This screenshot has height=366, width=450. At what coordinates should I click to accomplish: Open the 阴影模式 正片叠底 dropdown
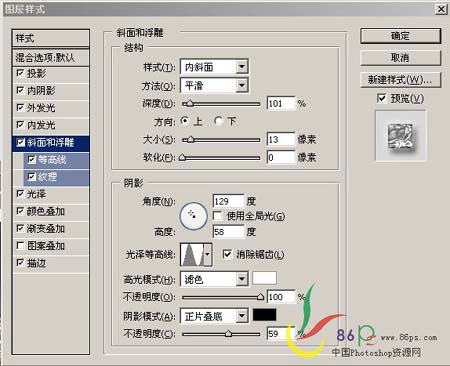point(214,316)
